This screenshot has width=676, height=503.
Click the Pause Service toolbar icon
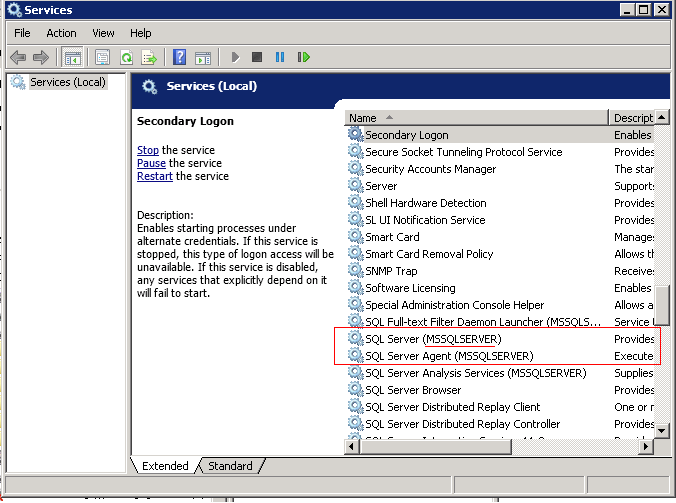tap(280, 57)
